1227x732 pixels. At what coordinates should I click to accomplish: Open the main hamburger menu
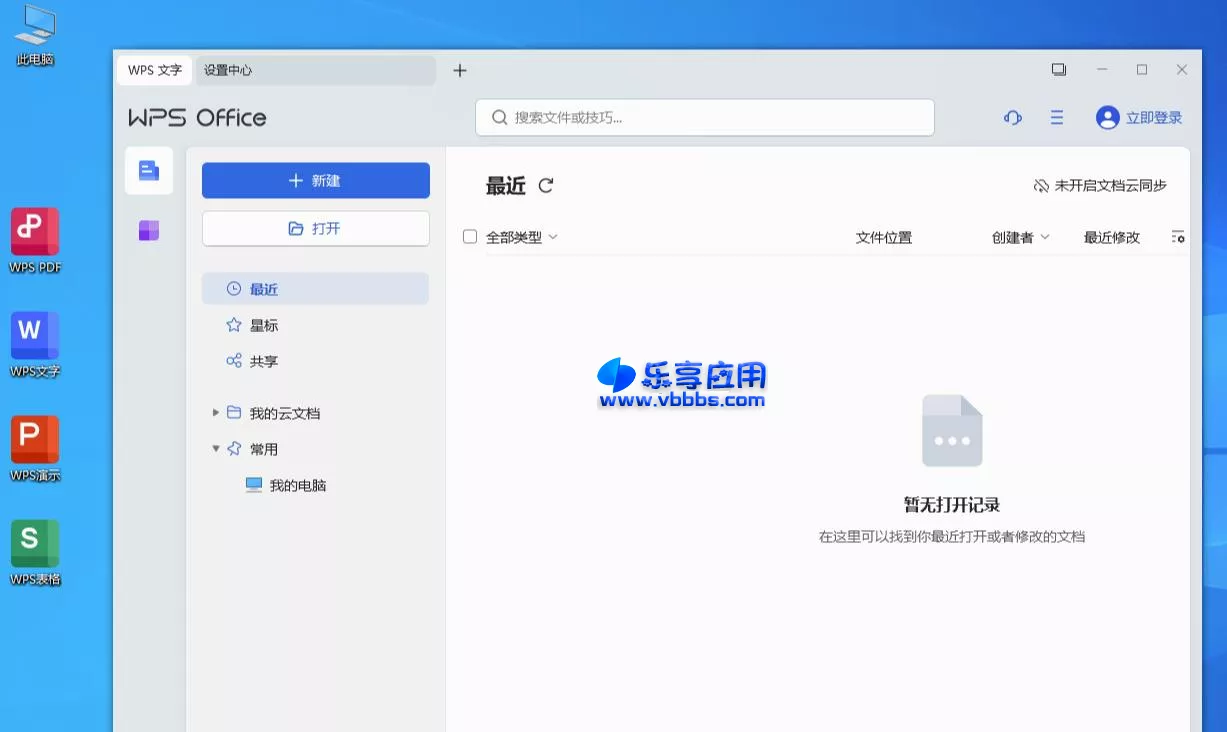pos(1056,117)
